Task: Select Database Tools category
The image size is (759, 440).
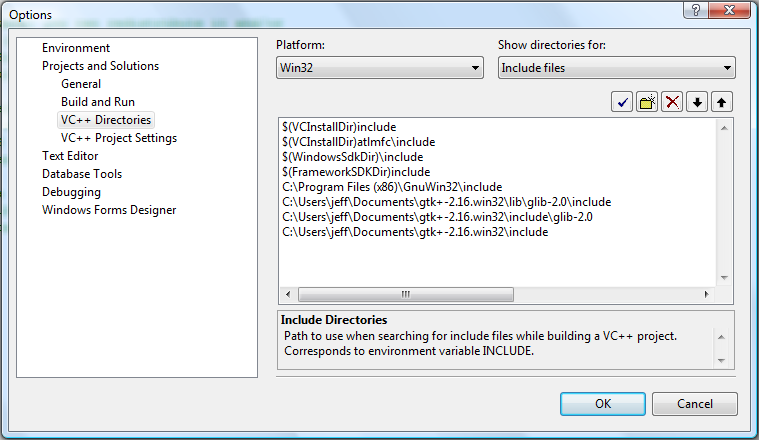Action: tap(82, 174)
